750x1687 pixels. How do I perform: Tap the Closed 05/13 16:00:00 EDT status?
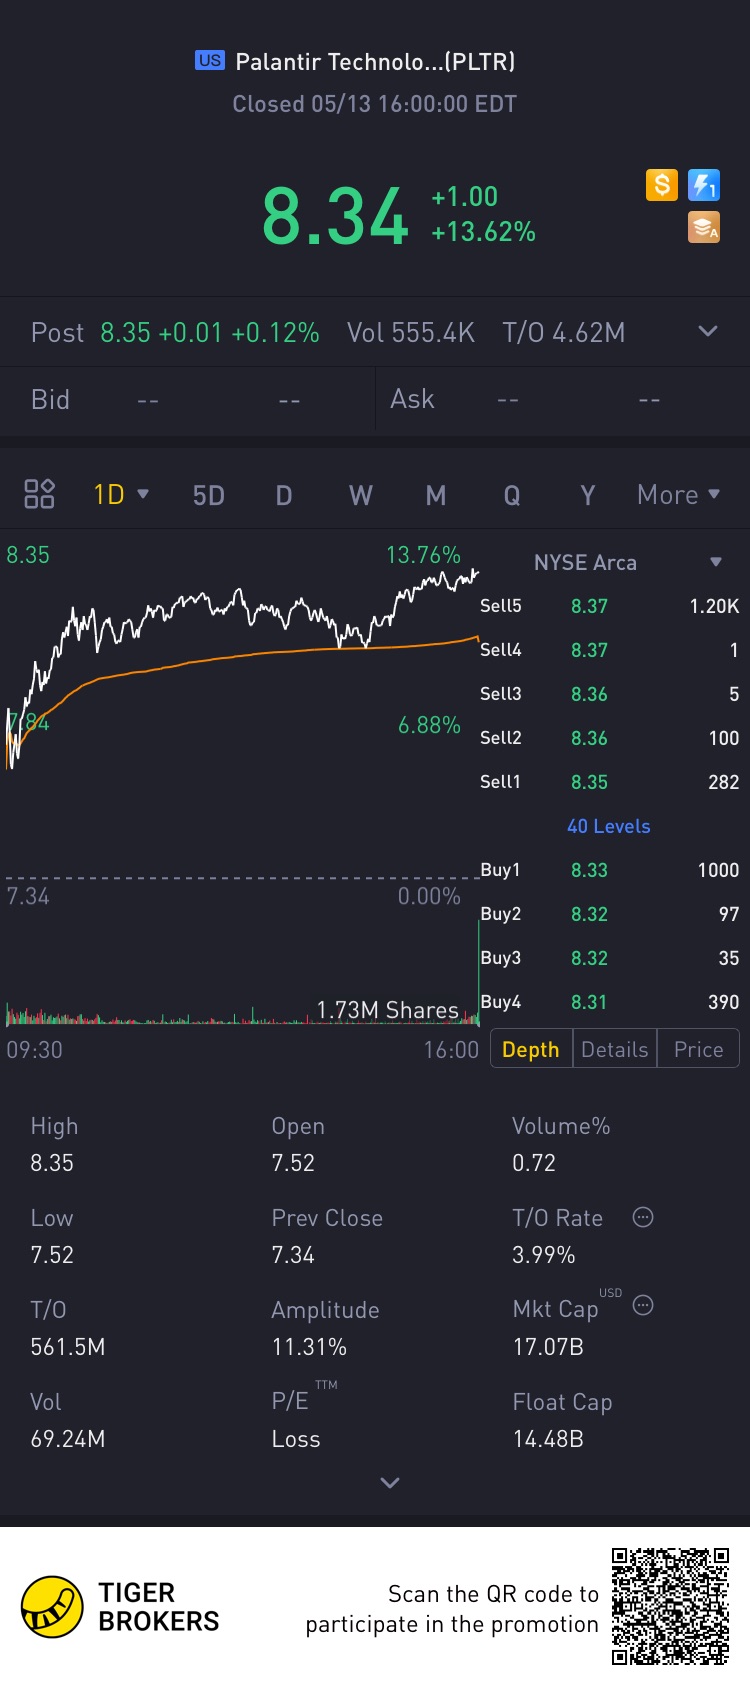[x=375, y=104]
